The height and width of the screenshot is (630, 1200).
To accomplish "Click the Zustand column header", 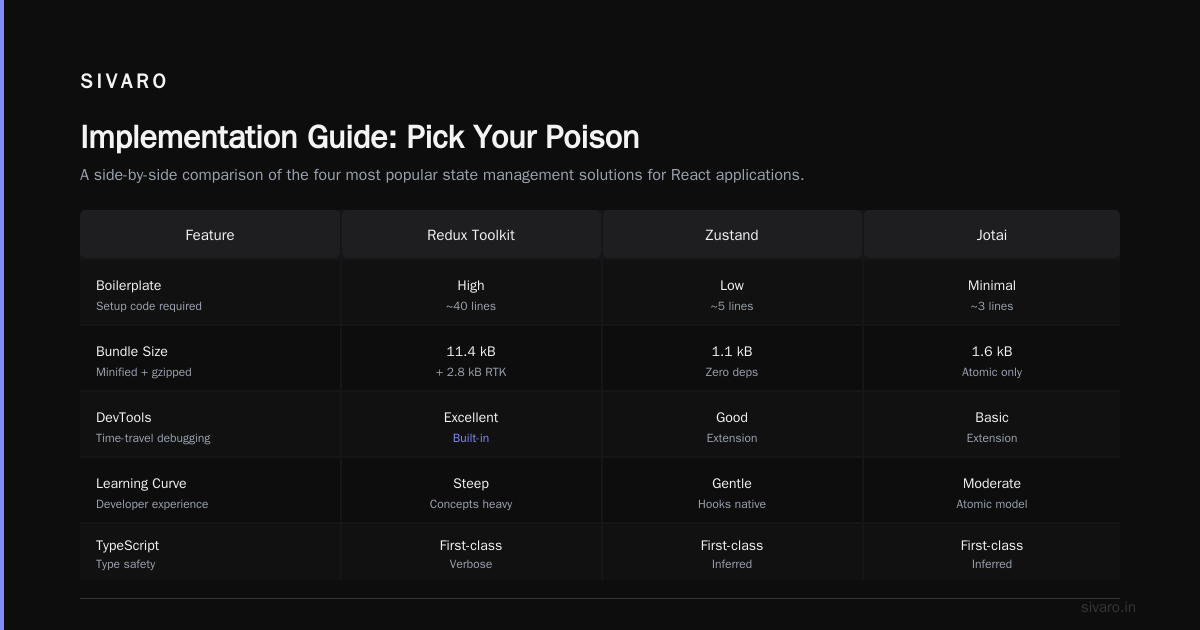I will coord(732,235).
